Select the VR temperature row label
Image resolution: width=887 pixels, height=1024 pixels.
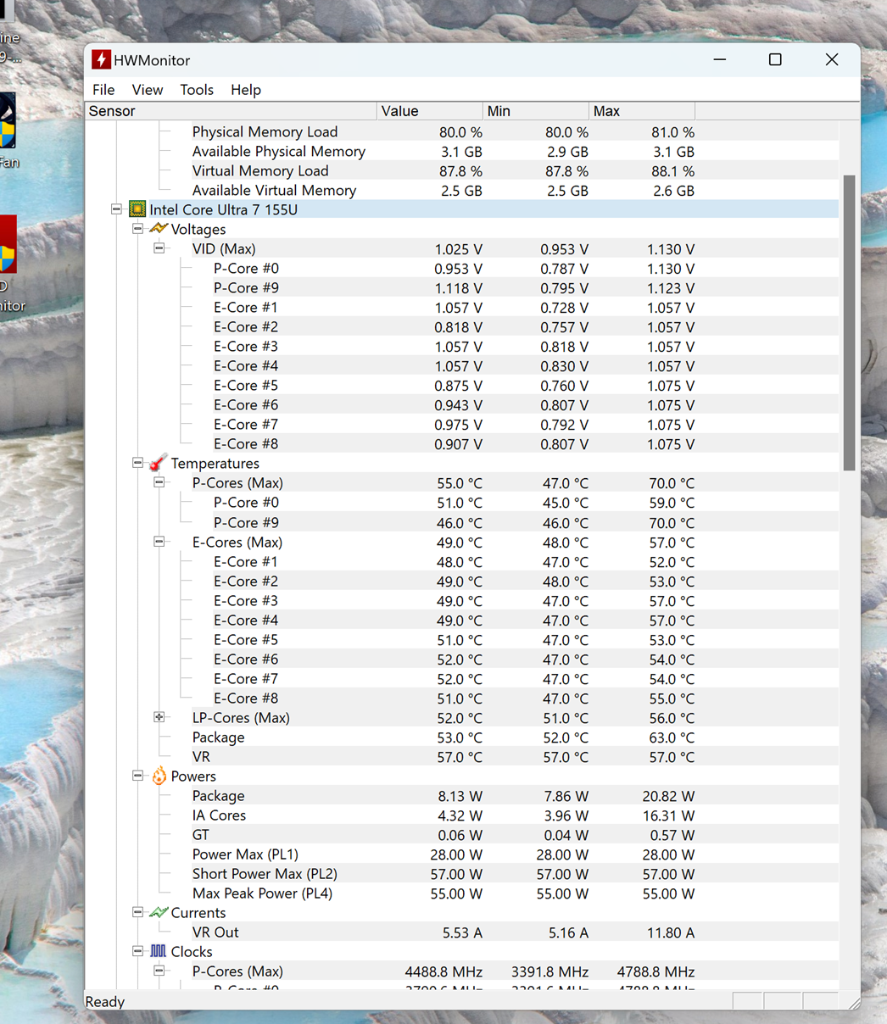[201, 757]
